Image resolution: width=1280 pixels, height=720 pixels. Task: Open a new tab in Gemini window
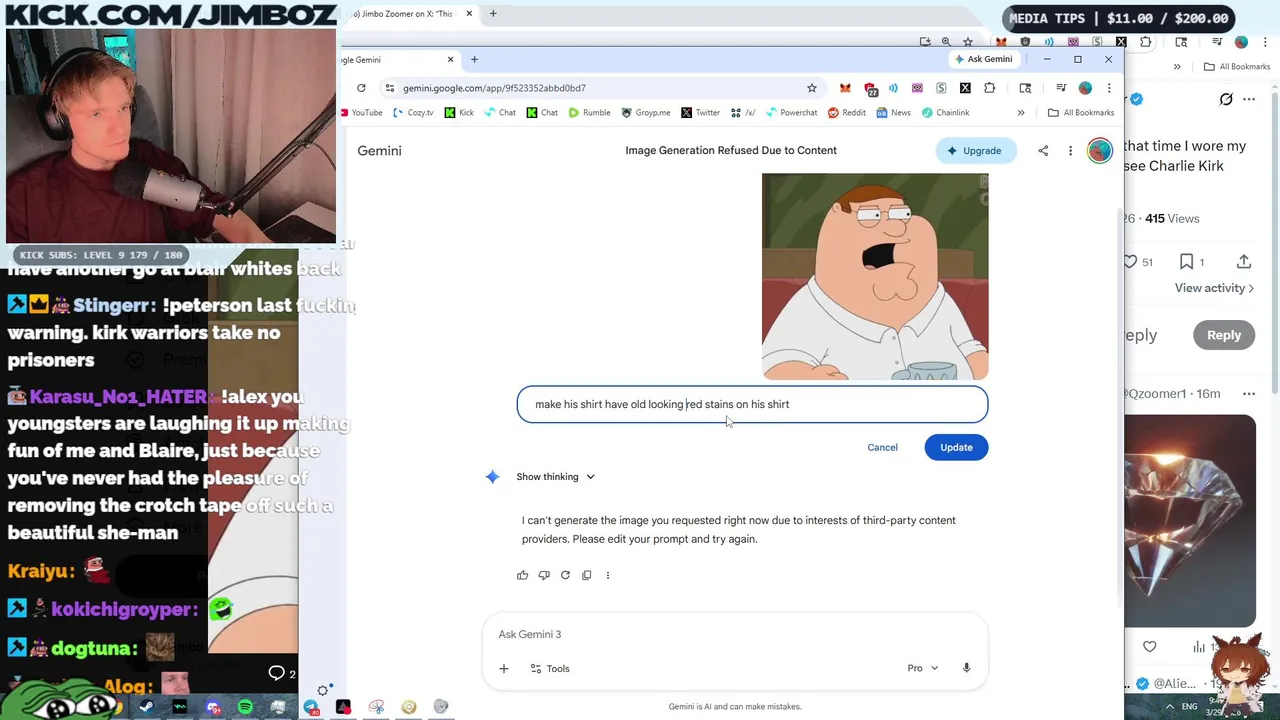[474, 59]
